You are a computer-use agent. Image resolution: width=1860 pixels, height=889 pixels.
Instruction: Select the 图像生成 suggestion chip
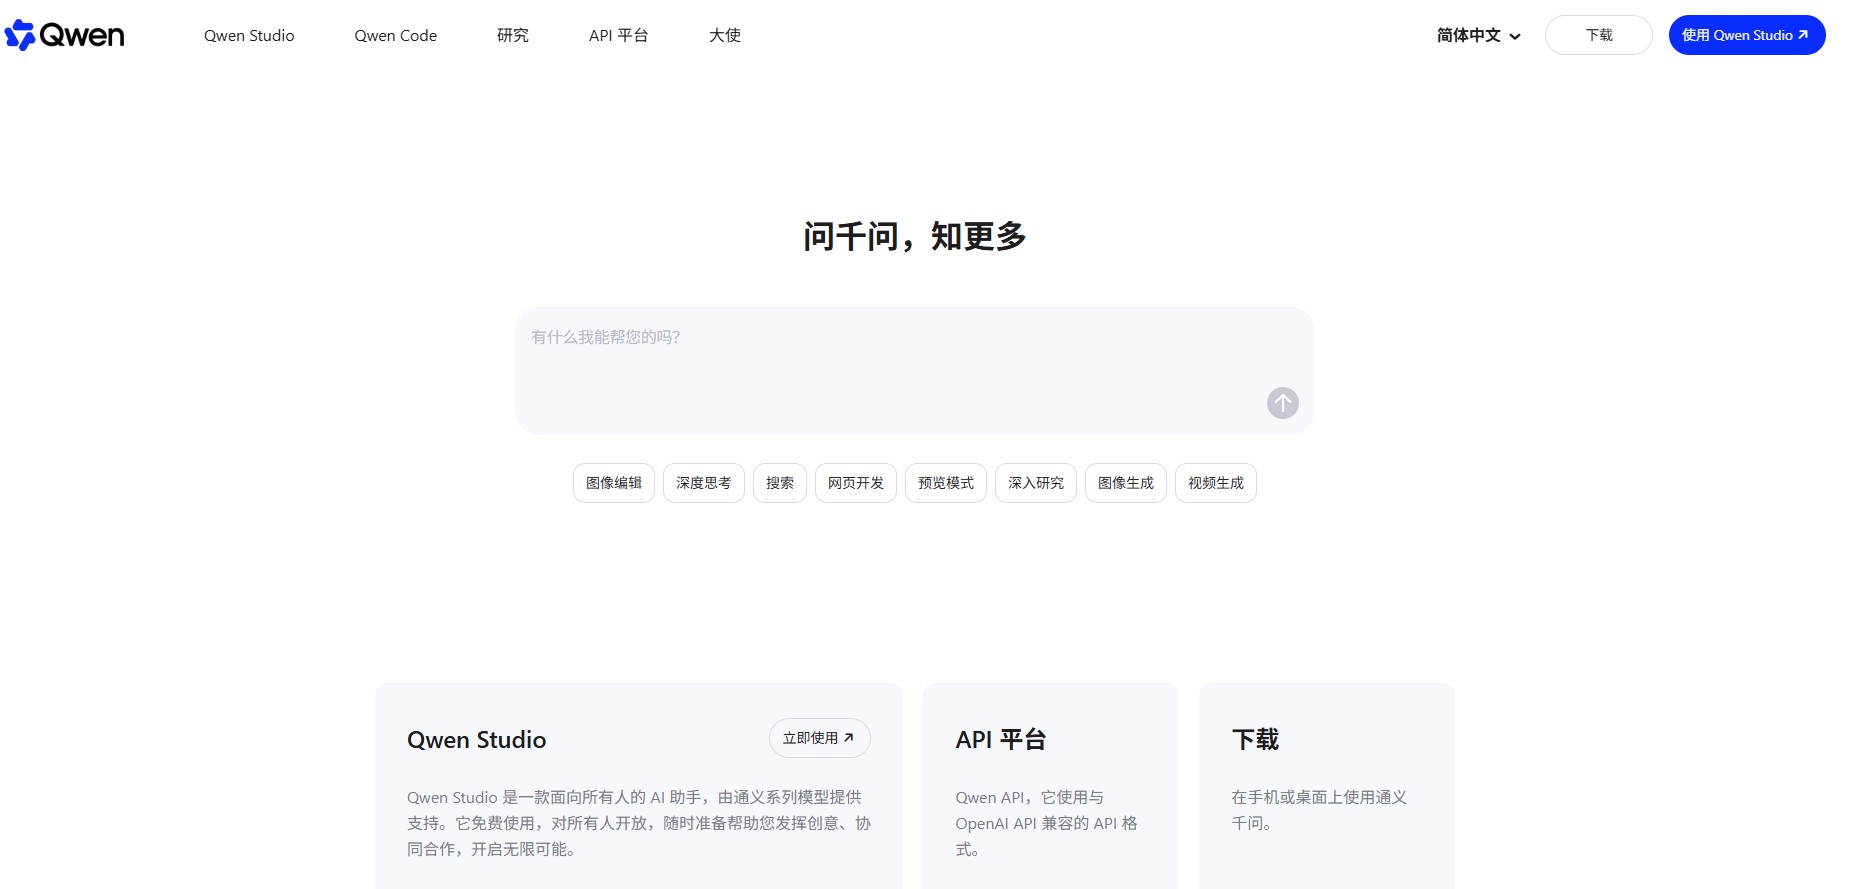pos(1126,483)
